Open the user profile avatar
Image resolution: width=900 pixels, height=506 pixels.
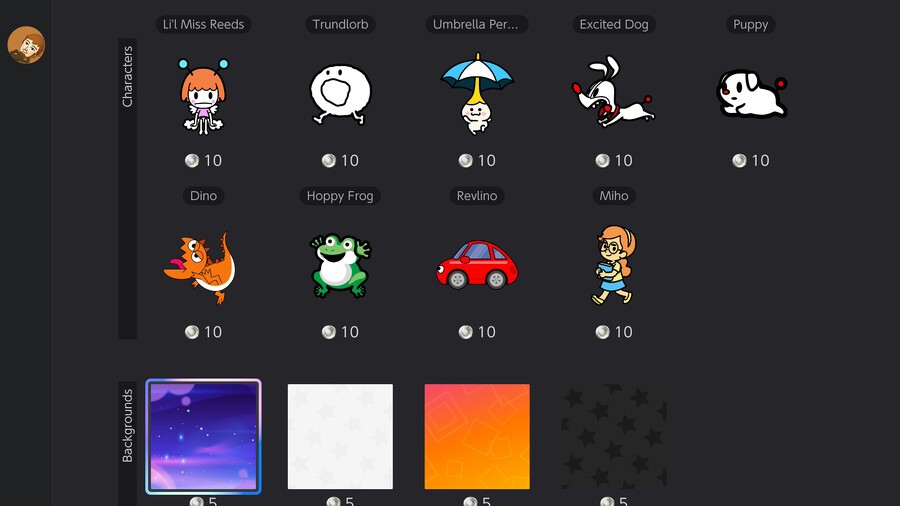coord(26,45)
